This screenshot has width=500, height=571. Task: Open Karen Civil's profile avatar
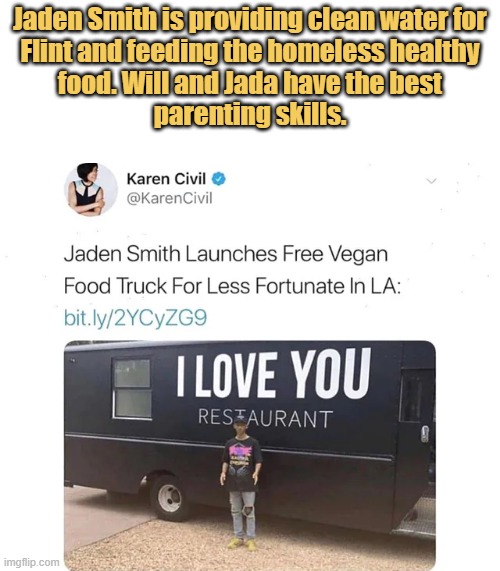(91, 189)
